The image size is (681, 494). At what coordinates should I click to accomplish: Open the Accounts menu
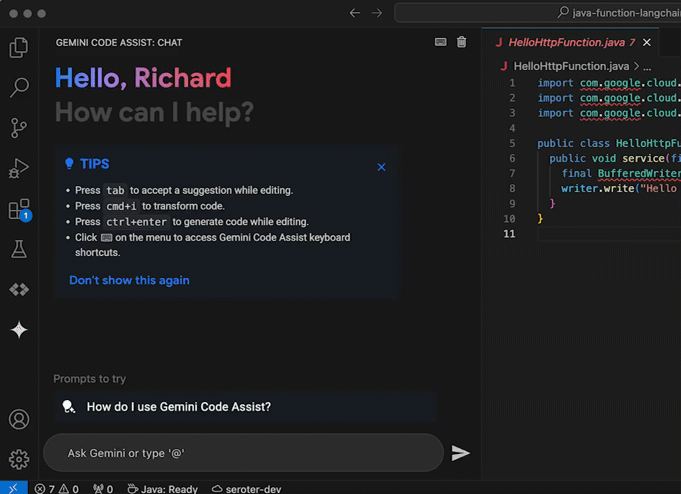tap(19, 420)
